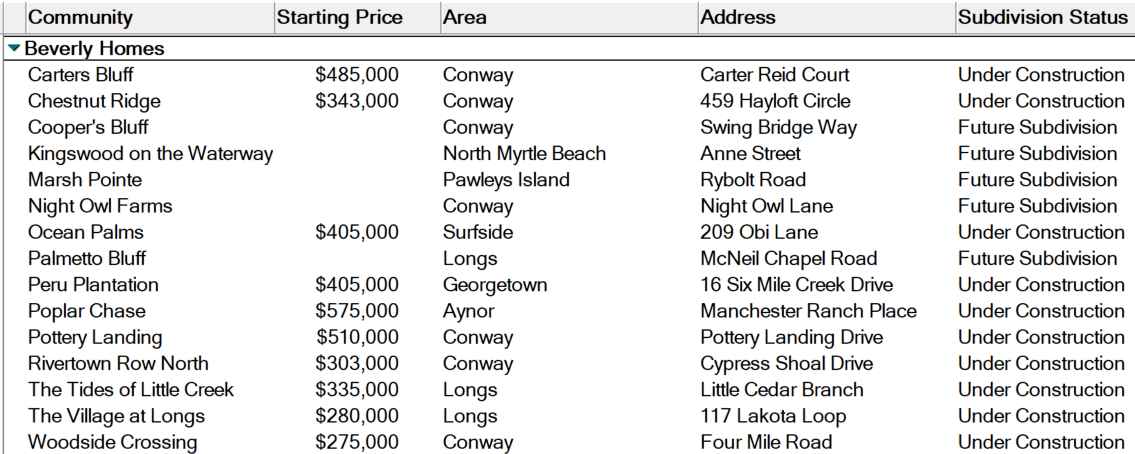The height and width of the screenshot is (454, 1135).
Task: Click the $280,000 starting price cell
Action: (x=357, y=416)
